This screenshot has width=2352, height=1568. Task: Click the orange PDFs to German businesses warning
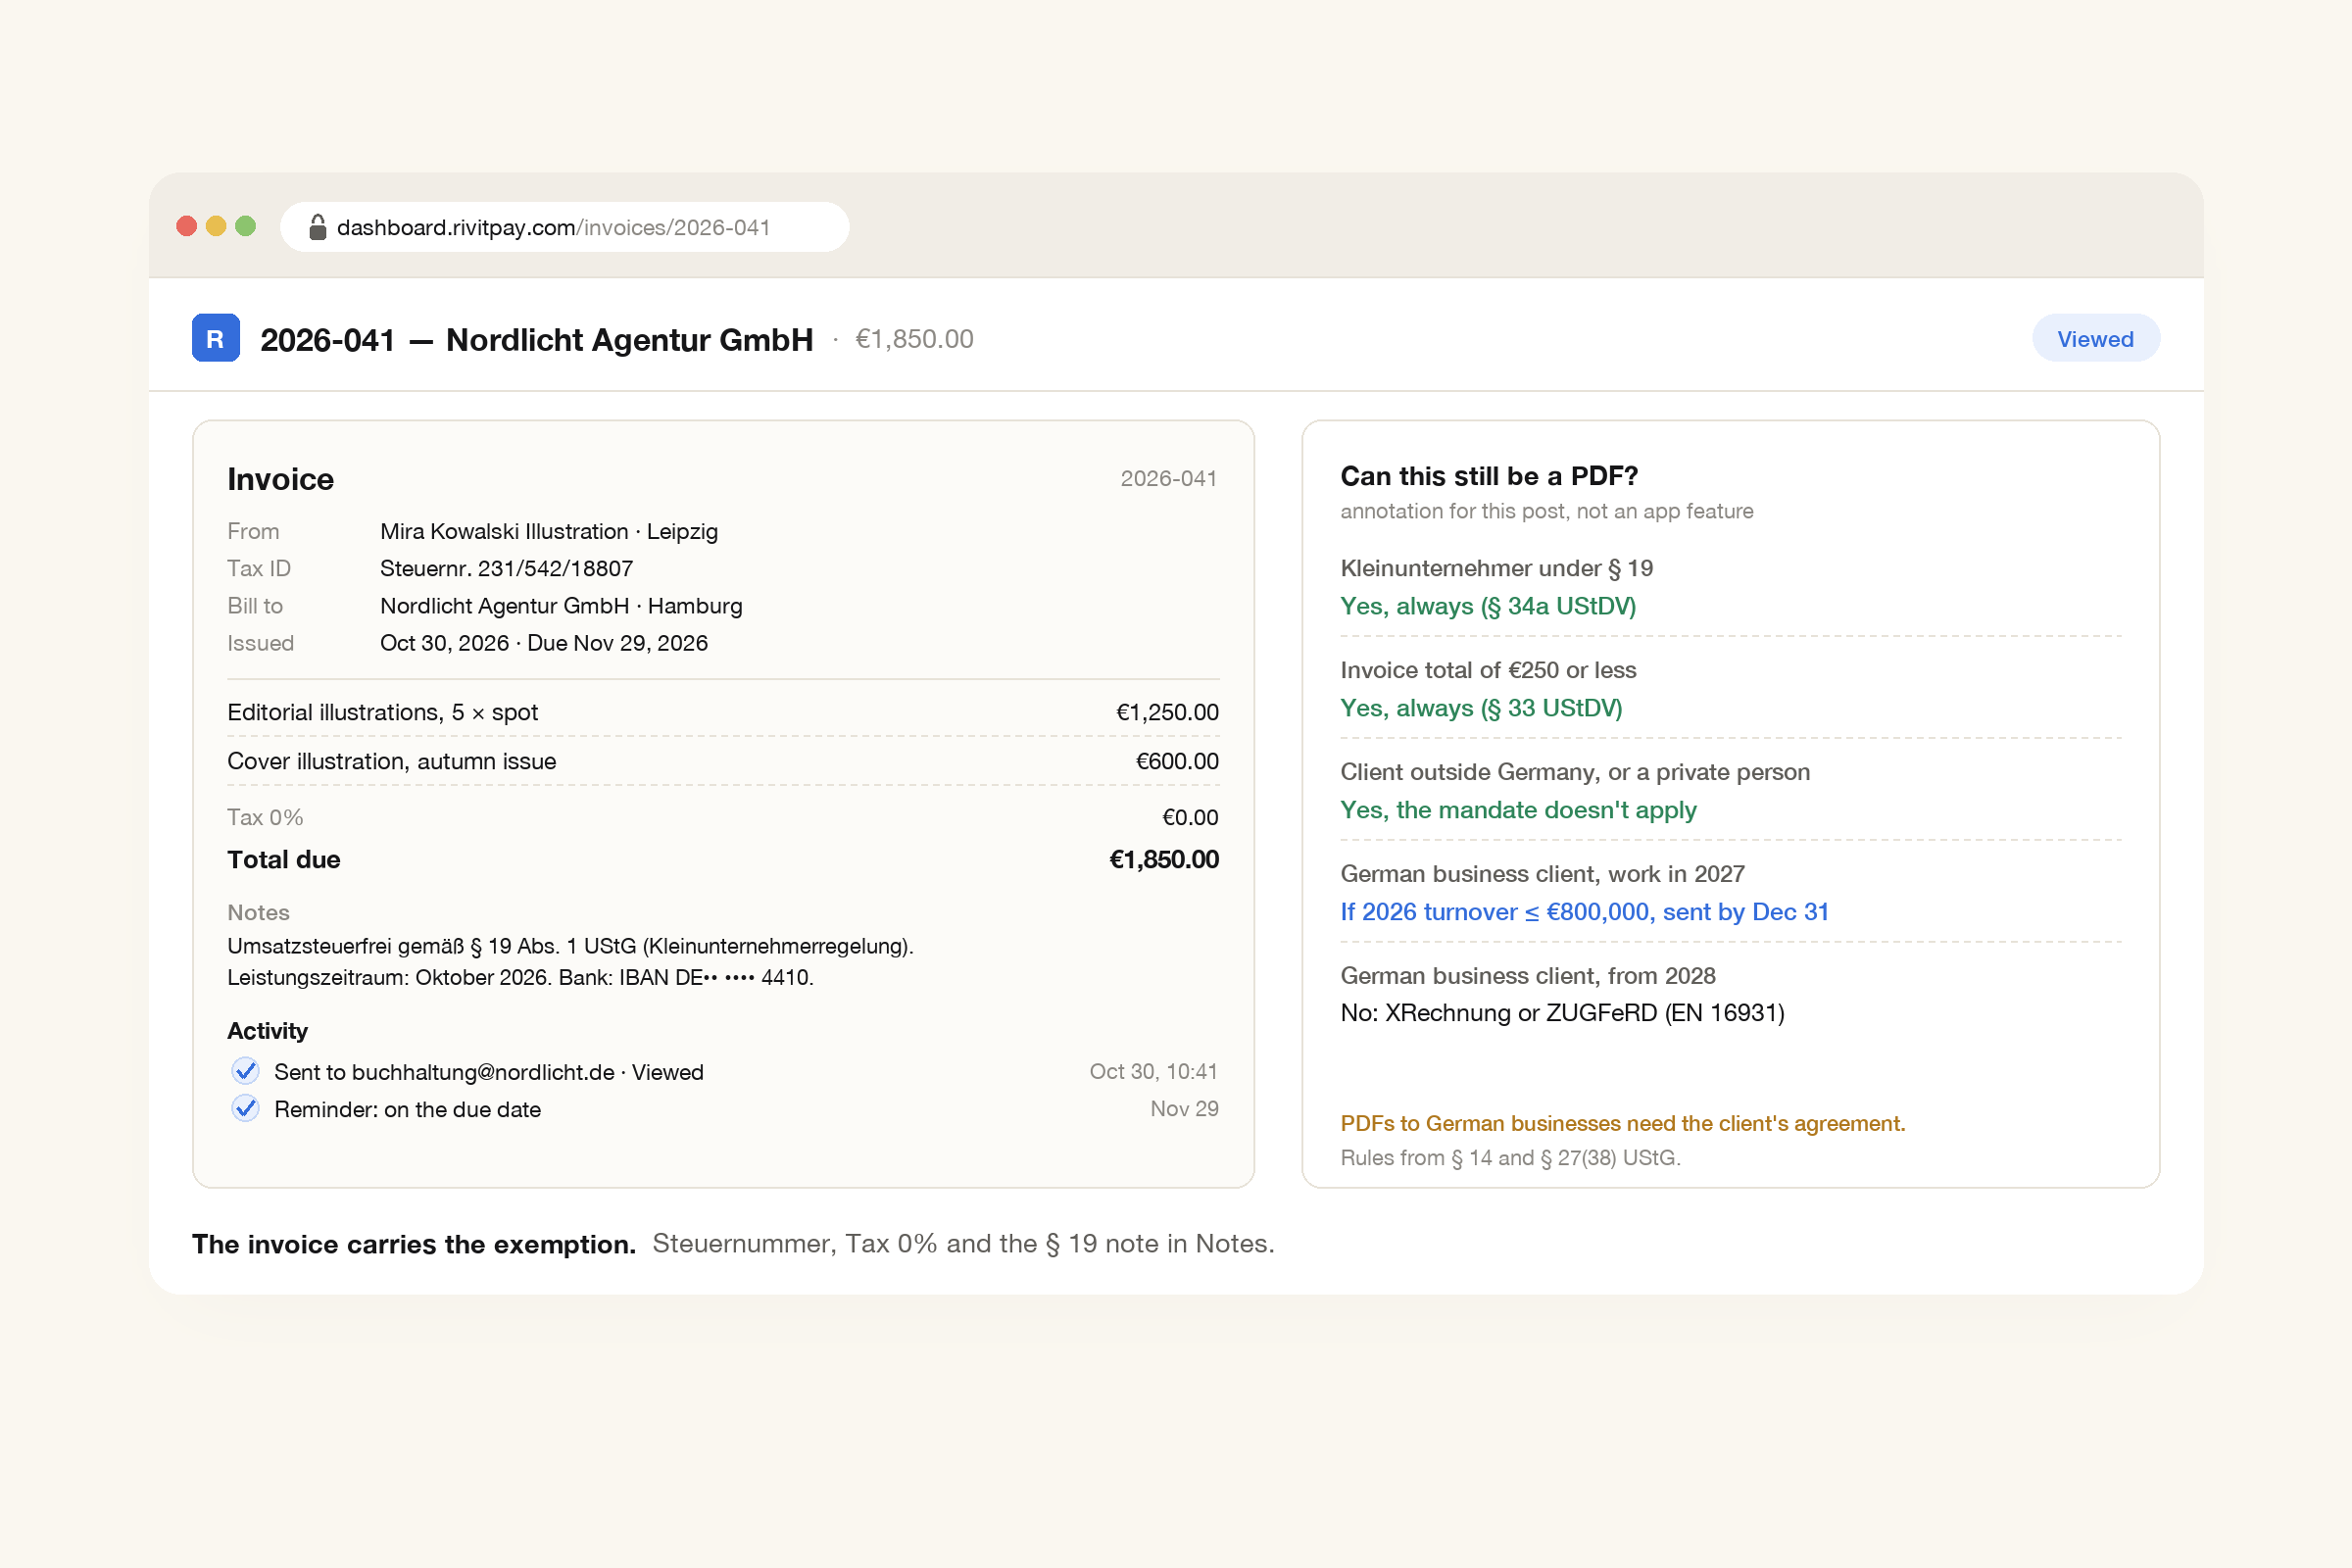click(1622, 1123)
